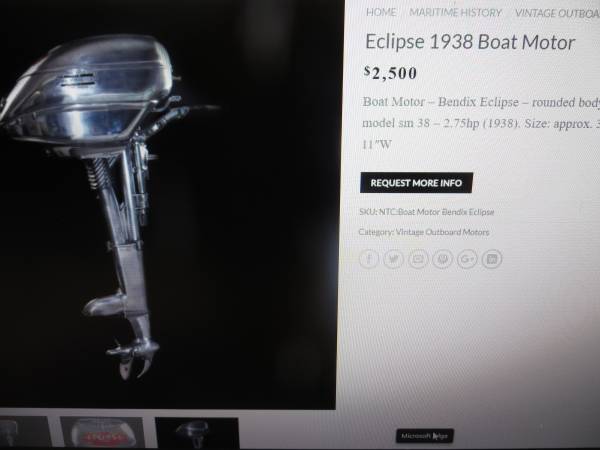The width and height of the screenshot is (600, 450).
Task: Share product on Facebook icon
Action: 369,259
